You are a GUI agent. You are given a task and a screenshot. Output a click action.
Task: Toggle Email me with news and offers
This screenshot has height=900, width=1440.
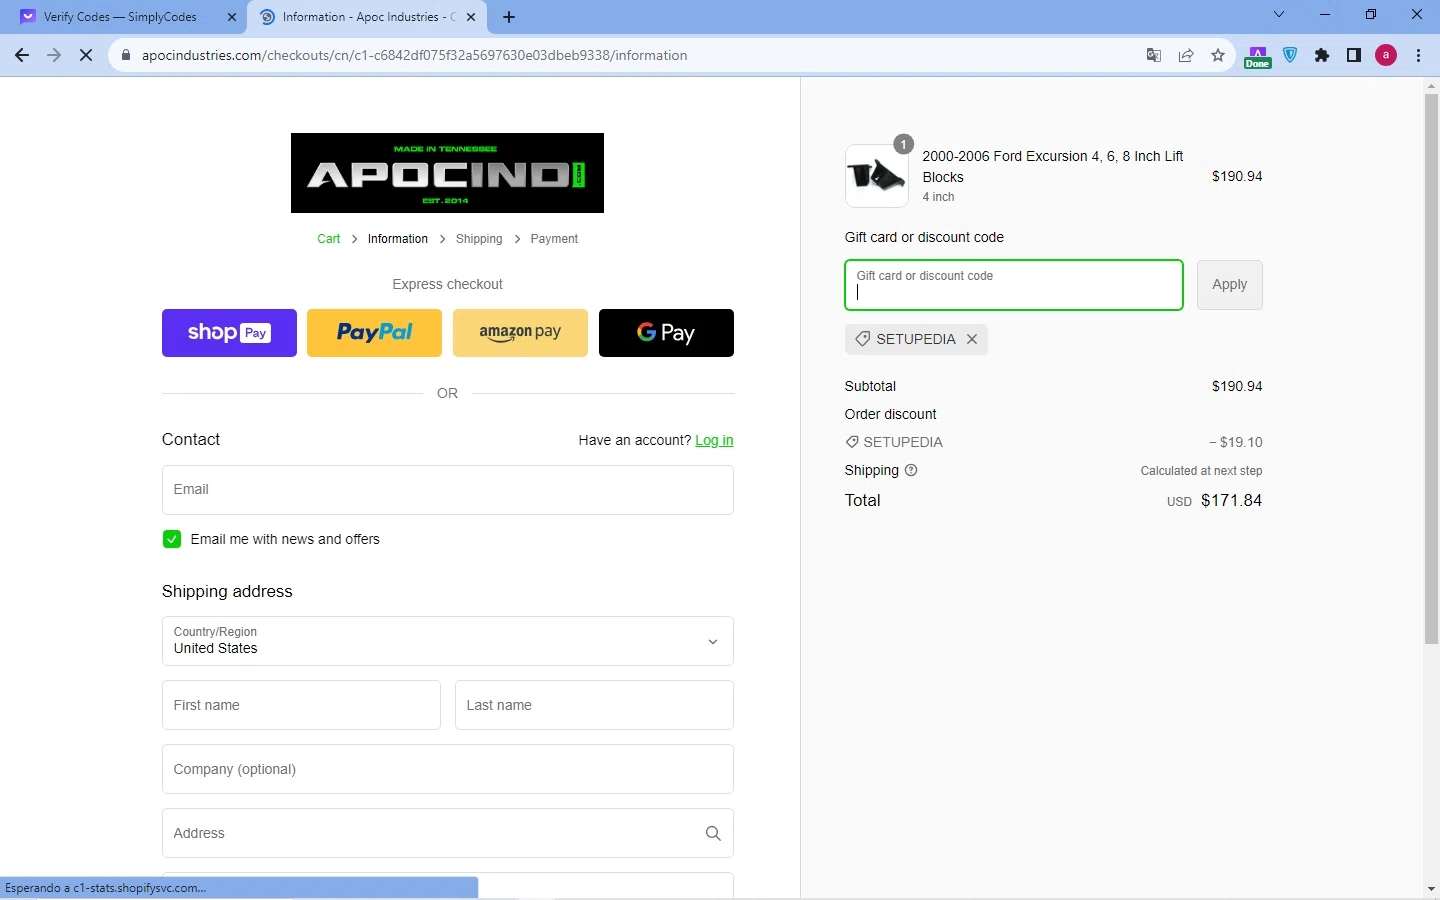(172, 539)
